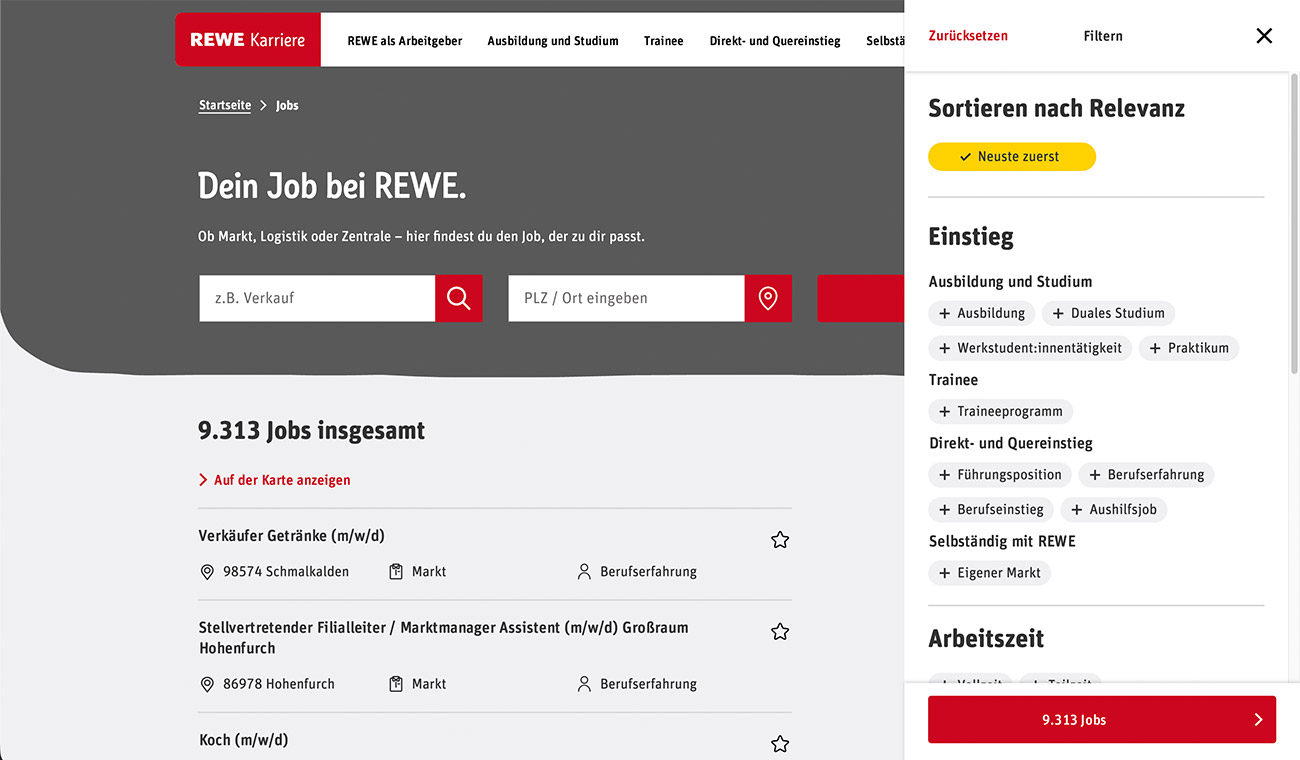Click the Jobs breadcrumb item

(x=287, y=105)
